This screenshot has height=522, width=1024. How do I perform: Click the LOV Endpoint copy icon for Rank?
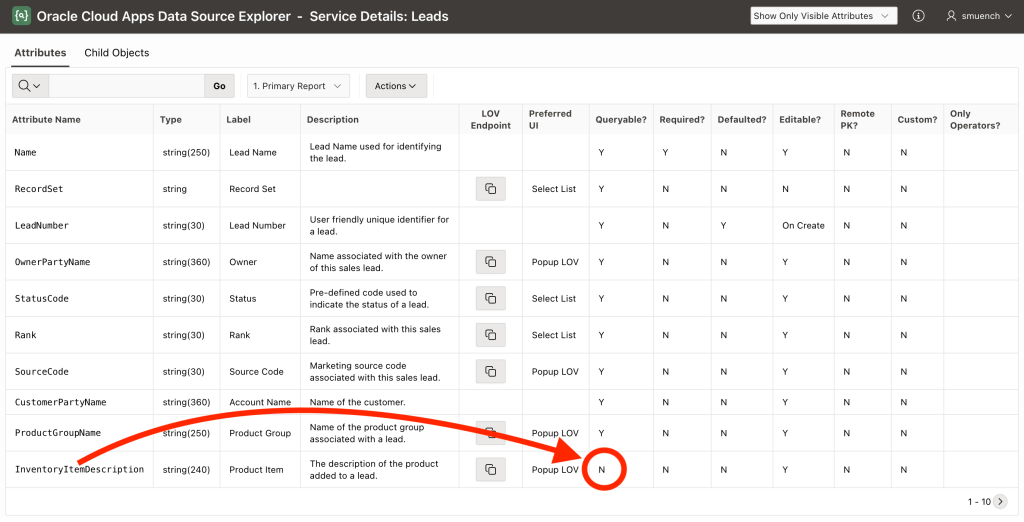coord(490,335)
